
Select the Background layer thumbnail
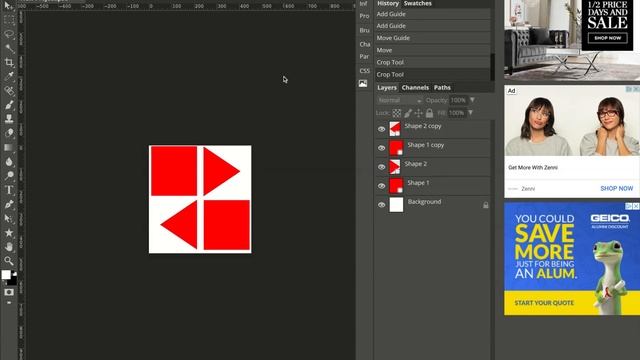pyautogui.click(x=396, y=204)
